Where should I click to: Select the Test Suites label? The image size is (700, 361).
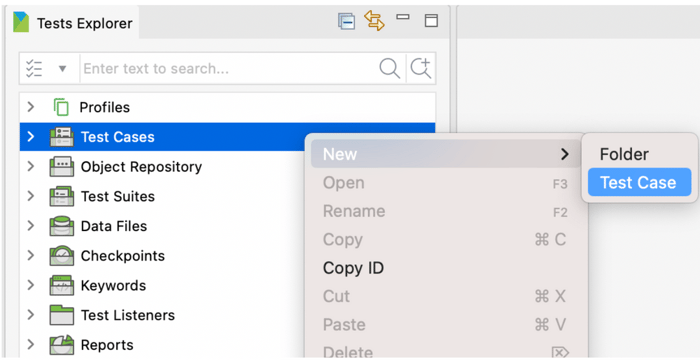click(x=118, y=196)
